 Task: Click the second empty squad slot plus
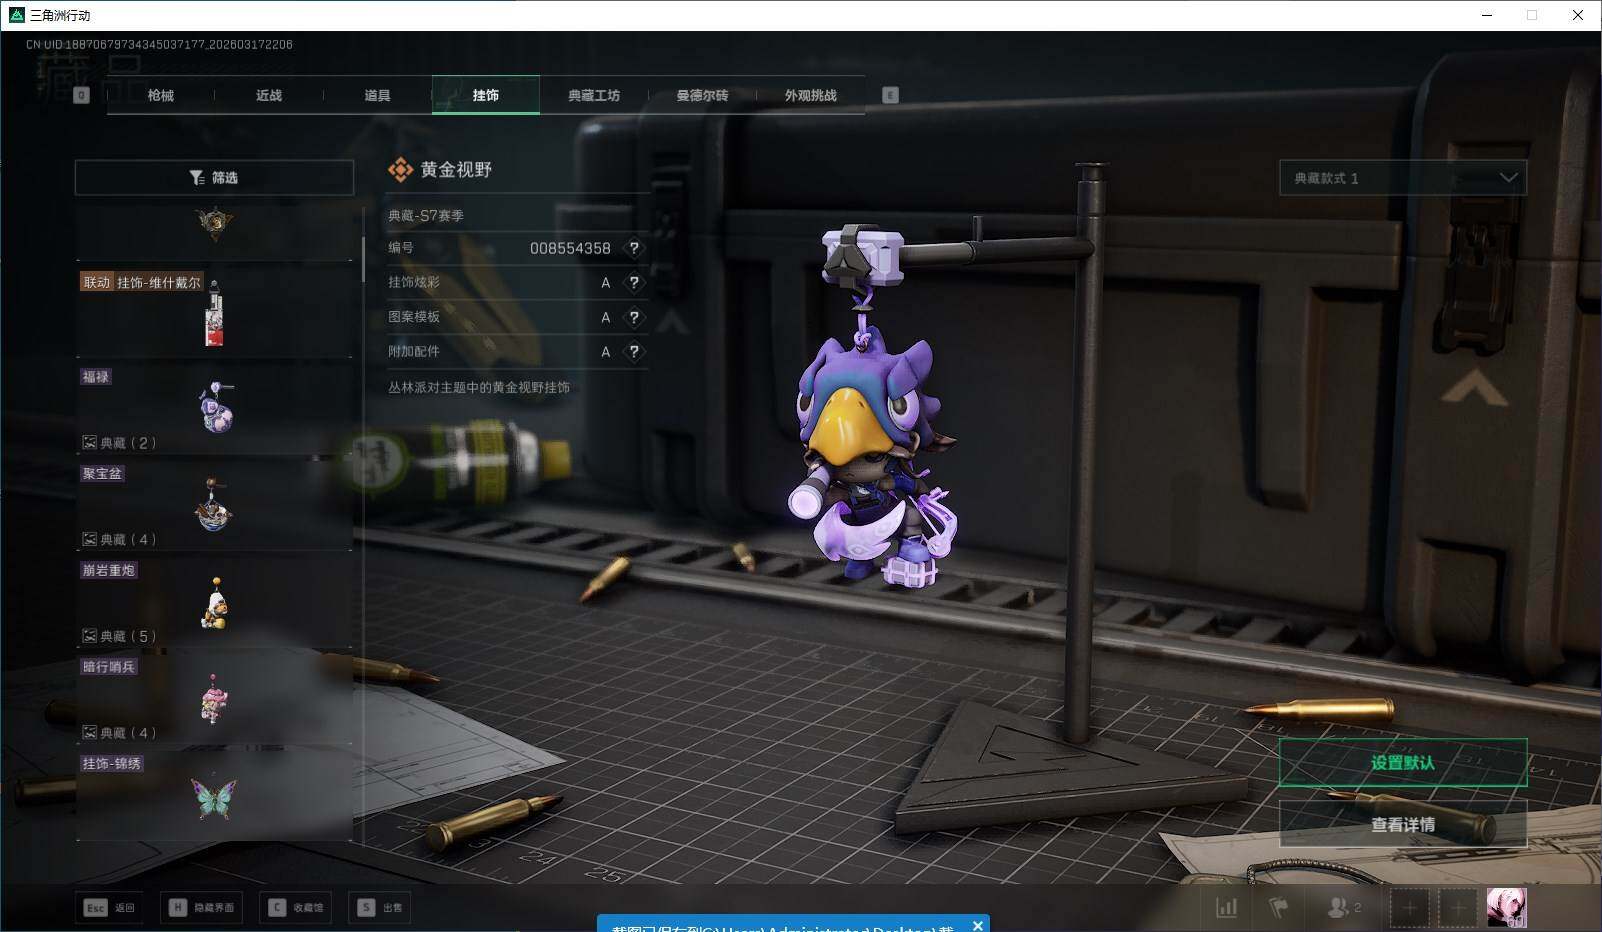(1458, 908)
